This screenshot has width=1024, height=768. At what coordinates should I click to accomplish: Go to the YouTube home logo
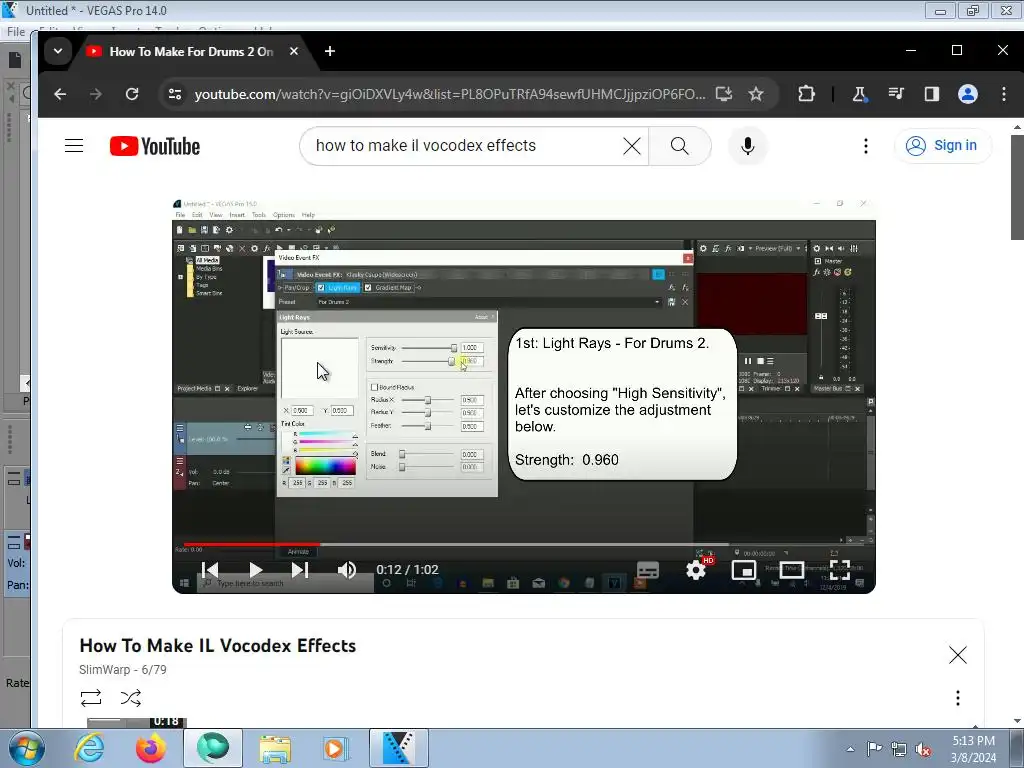pyautogui.click(x=155, y=146)
